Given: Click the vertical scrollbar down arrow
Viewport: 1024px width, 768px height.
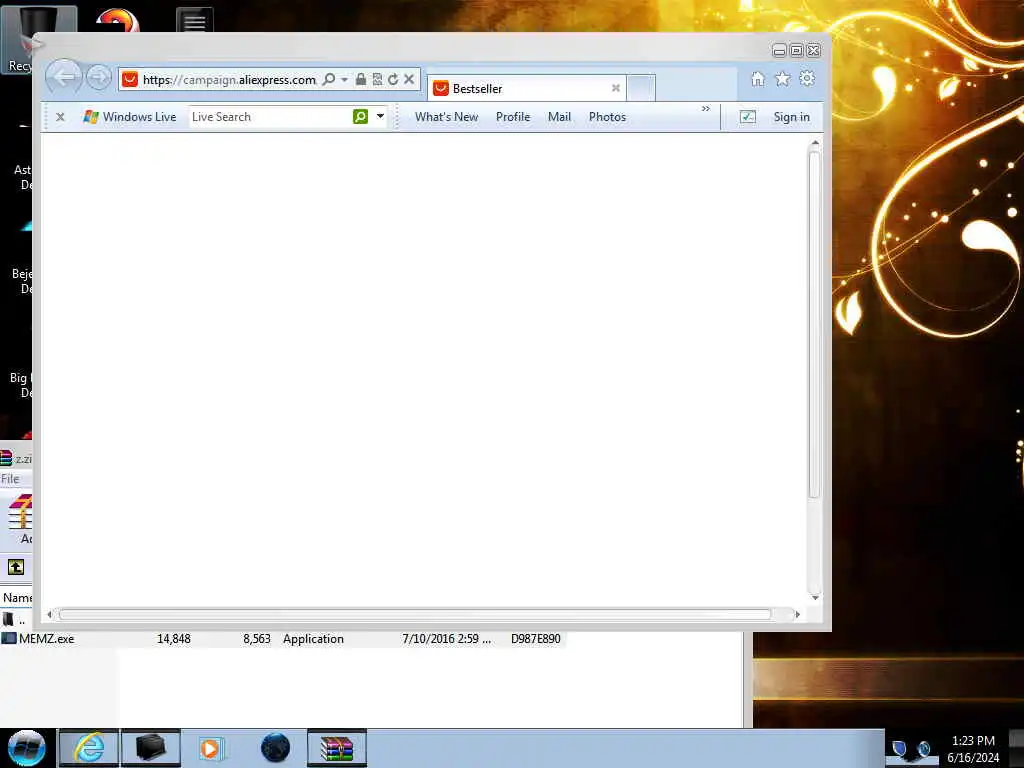Looking at the screenshot, I should 814,597.
